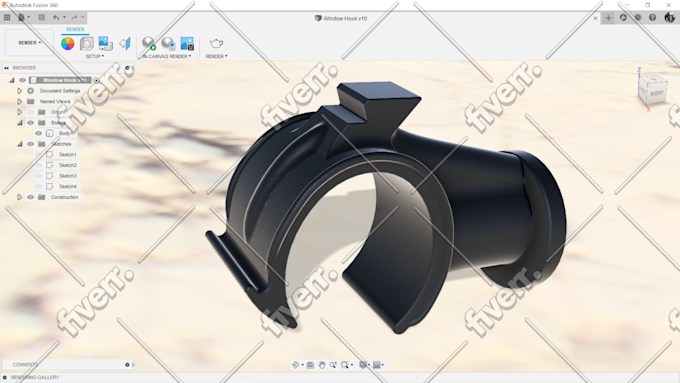Toggle visibility of Bodies folder
Screen dimensions: 680x383
pyautogui.click(x=30, y=123)
